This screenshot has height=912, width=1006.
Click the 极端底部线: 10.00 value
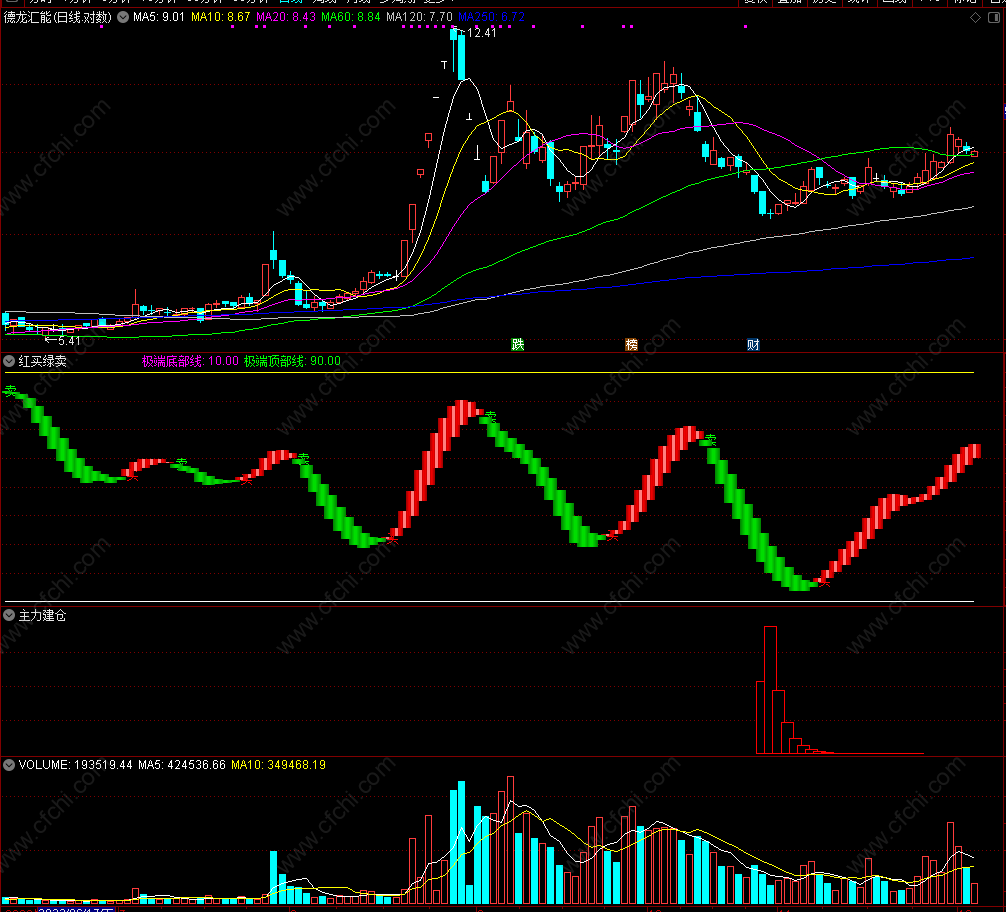pyautogui.click(x=190, y=361)
